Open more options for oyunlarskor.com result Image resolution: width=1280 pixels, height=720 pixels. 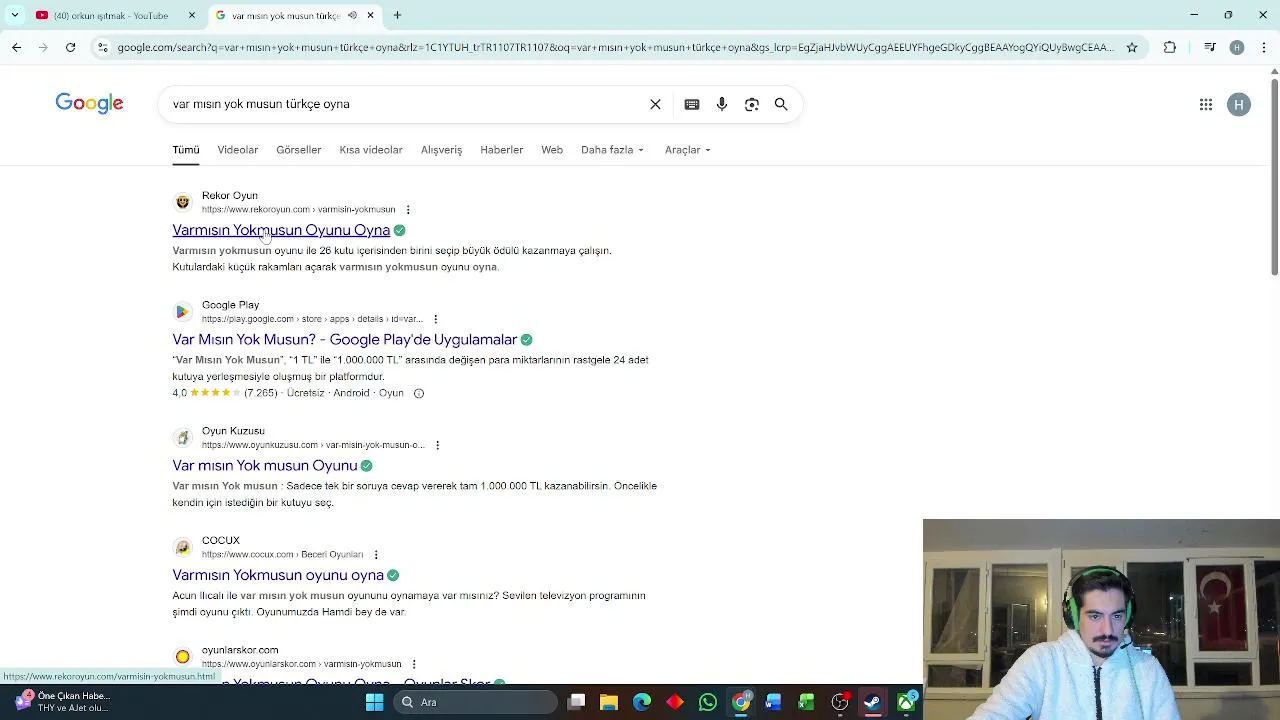414,664
